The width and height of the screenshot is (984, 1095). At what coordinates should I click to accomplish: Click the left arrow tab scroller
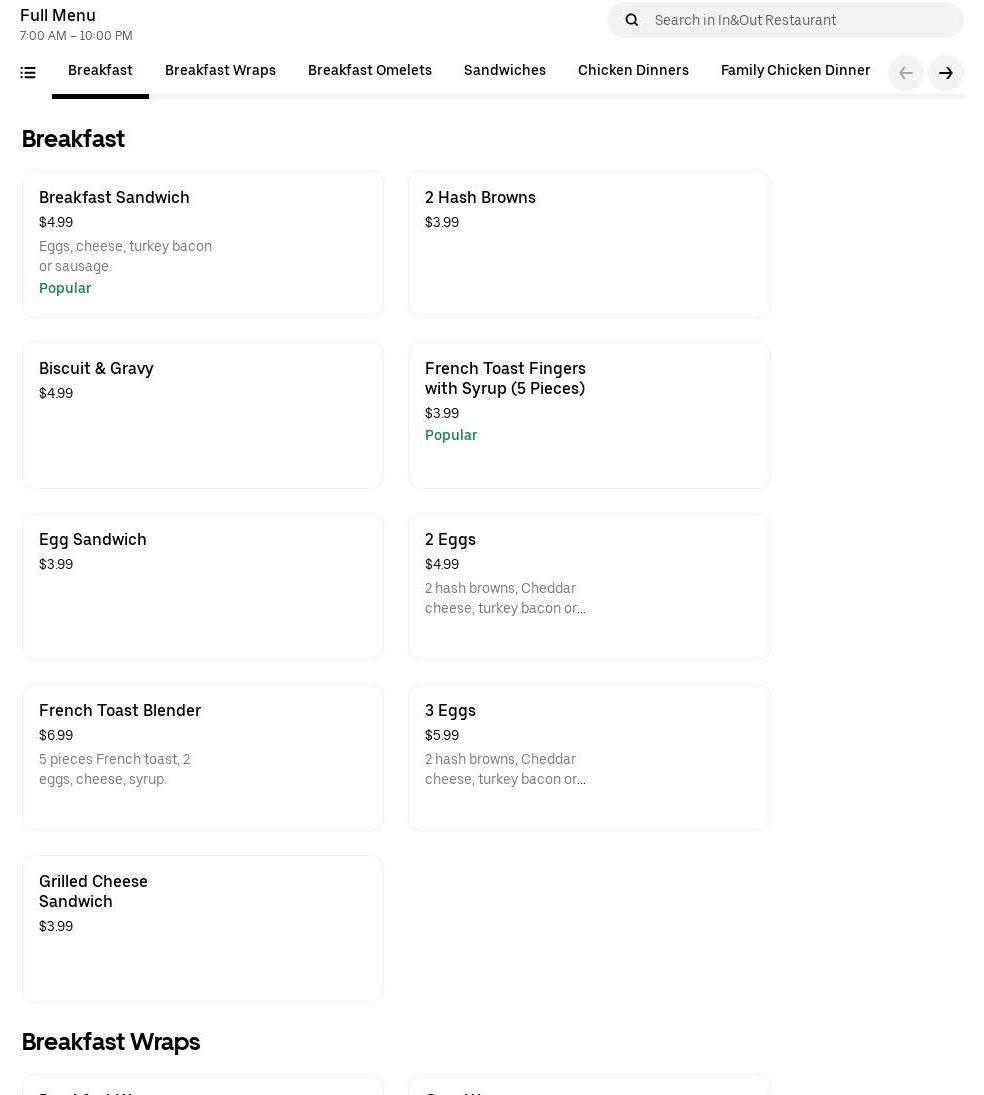[906, 73]
